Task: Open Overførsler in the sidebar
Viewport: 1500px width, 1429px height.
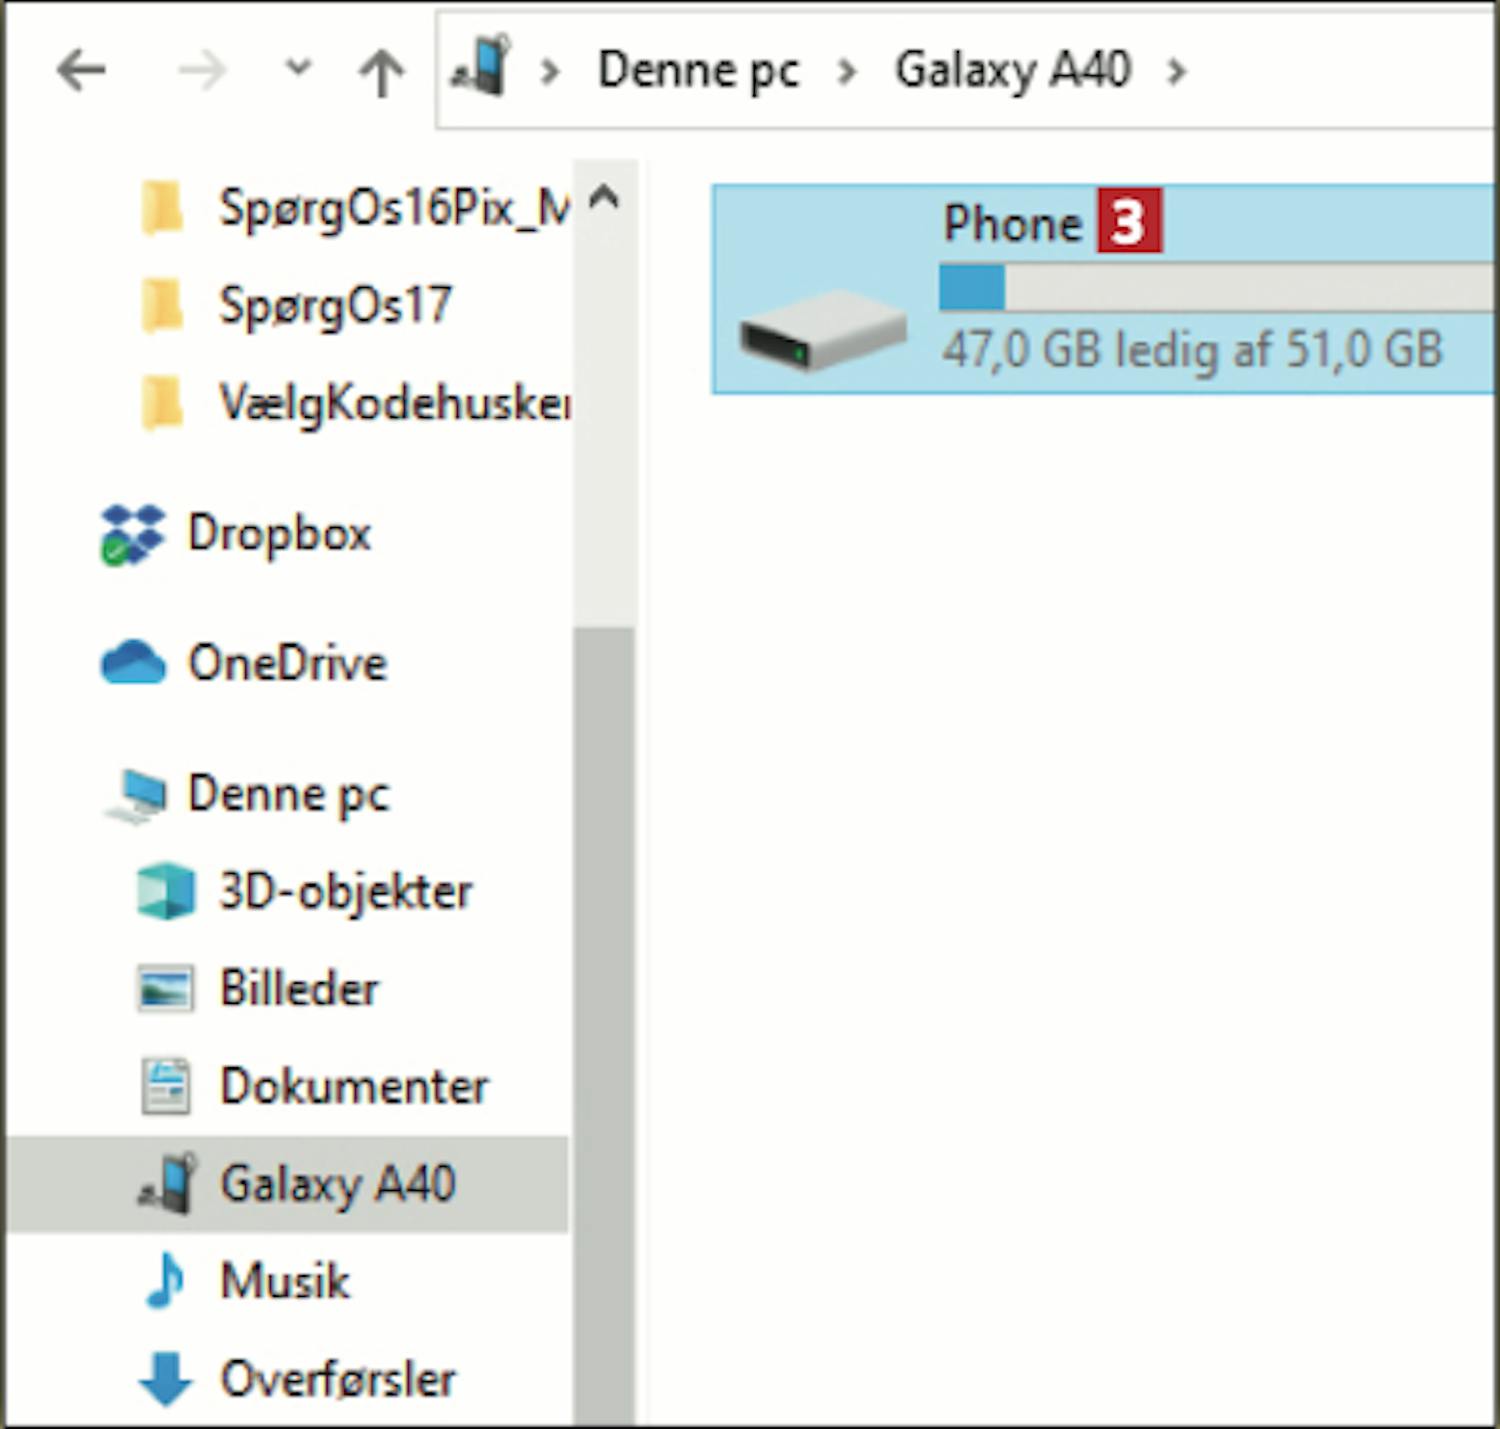Action: pyautogui.click(x=338, y=1379)
